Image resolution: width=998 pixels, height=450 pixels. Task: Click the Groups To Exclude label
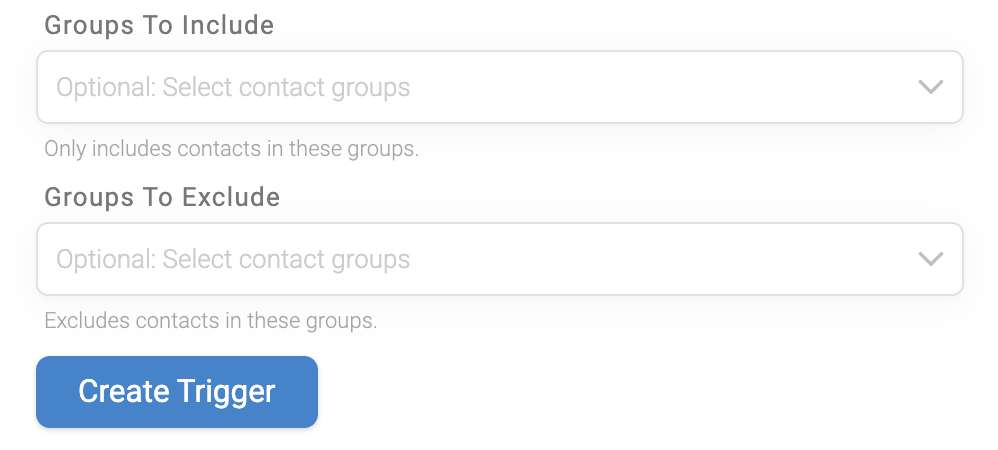coord(162,197)
